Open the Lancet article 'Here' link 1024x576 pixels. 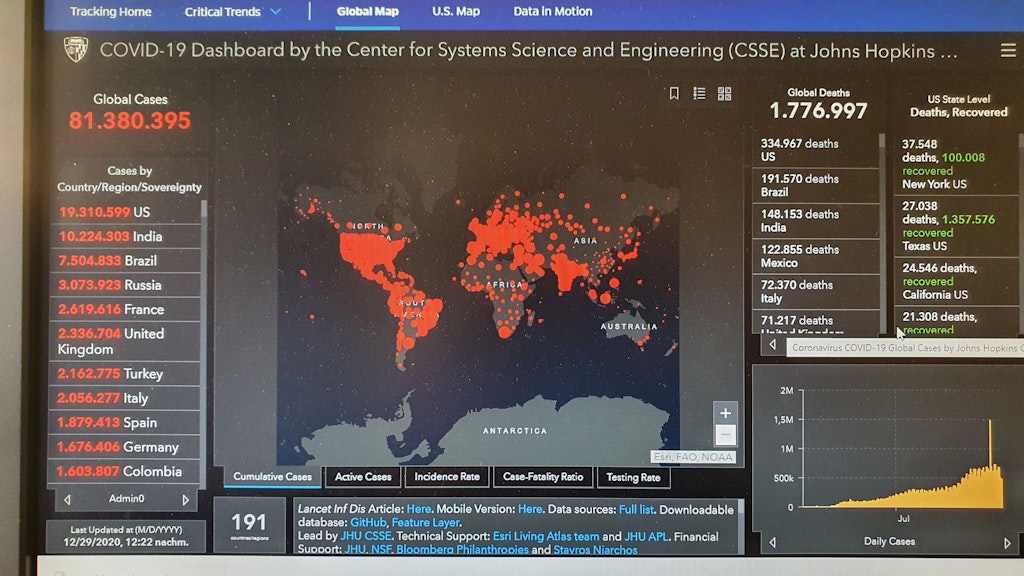tap(419, 509)
